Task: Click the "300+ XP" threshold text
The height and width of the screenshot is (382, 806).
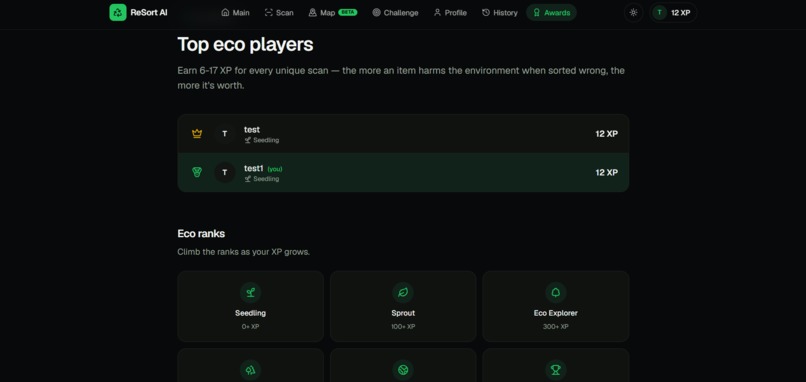Action: [x=556, y=326]
